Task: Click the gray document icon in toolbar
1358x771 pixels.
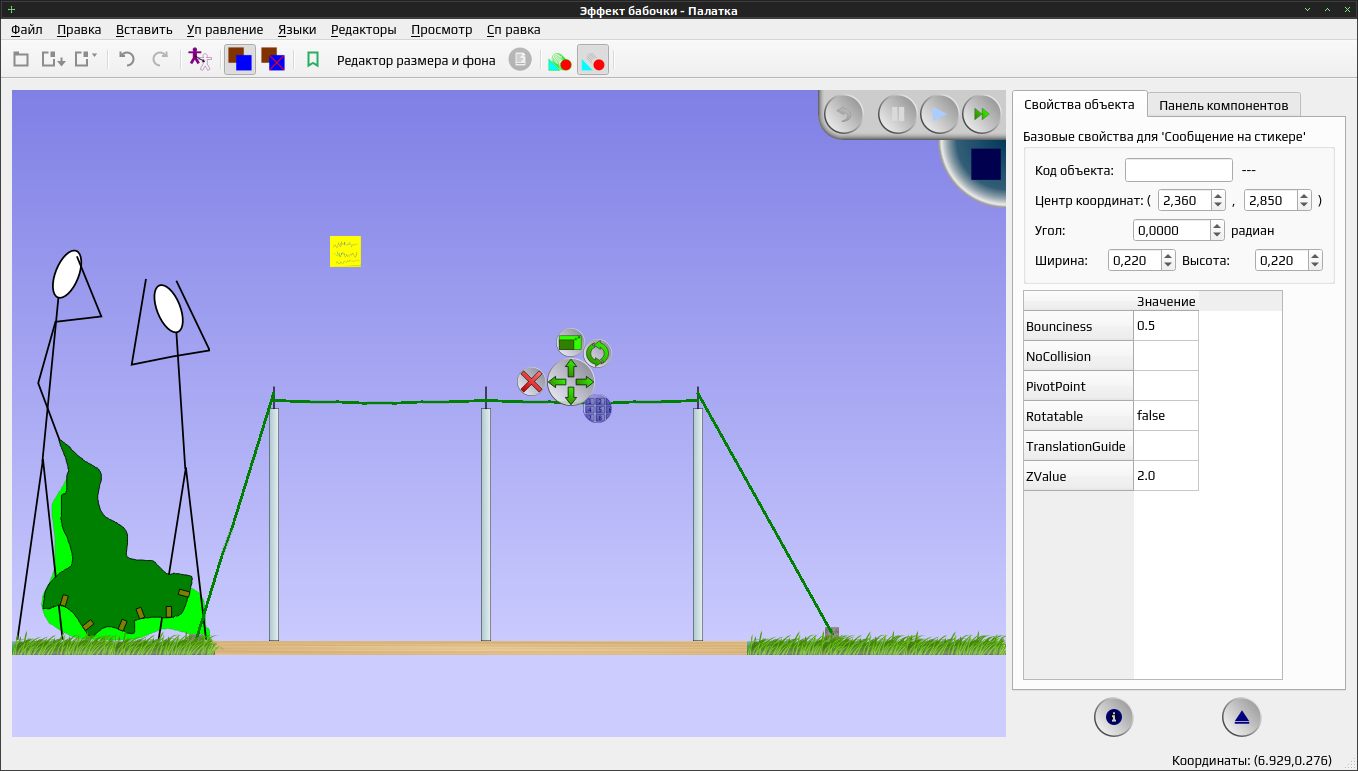Action: tap(520, 60)
